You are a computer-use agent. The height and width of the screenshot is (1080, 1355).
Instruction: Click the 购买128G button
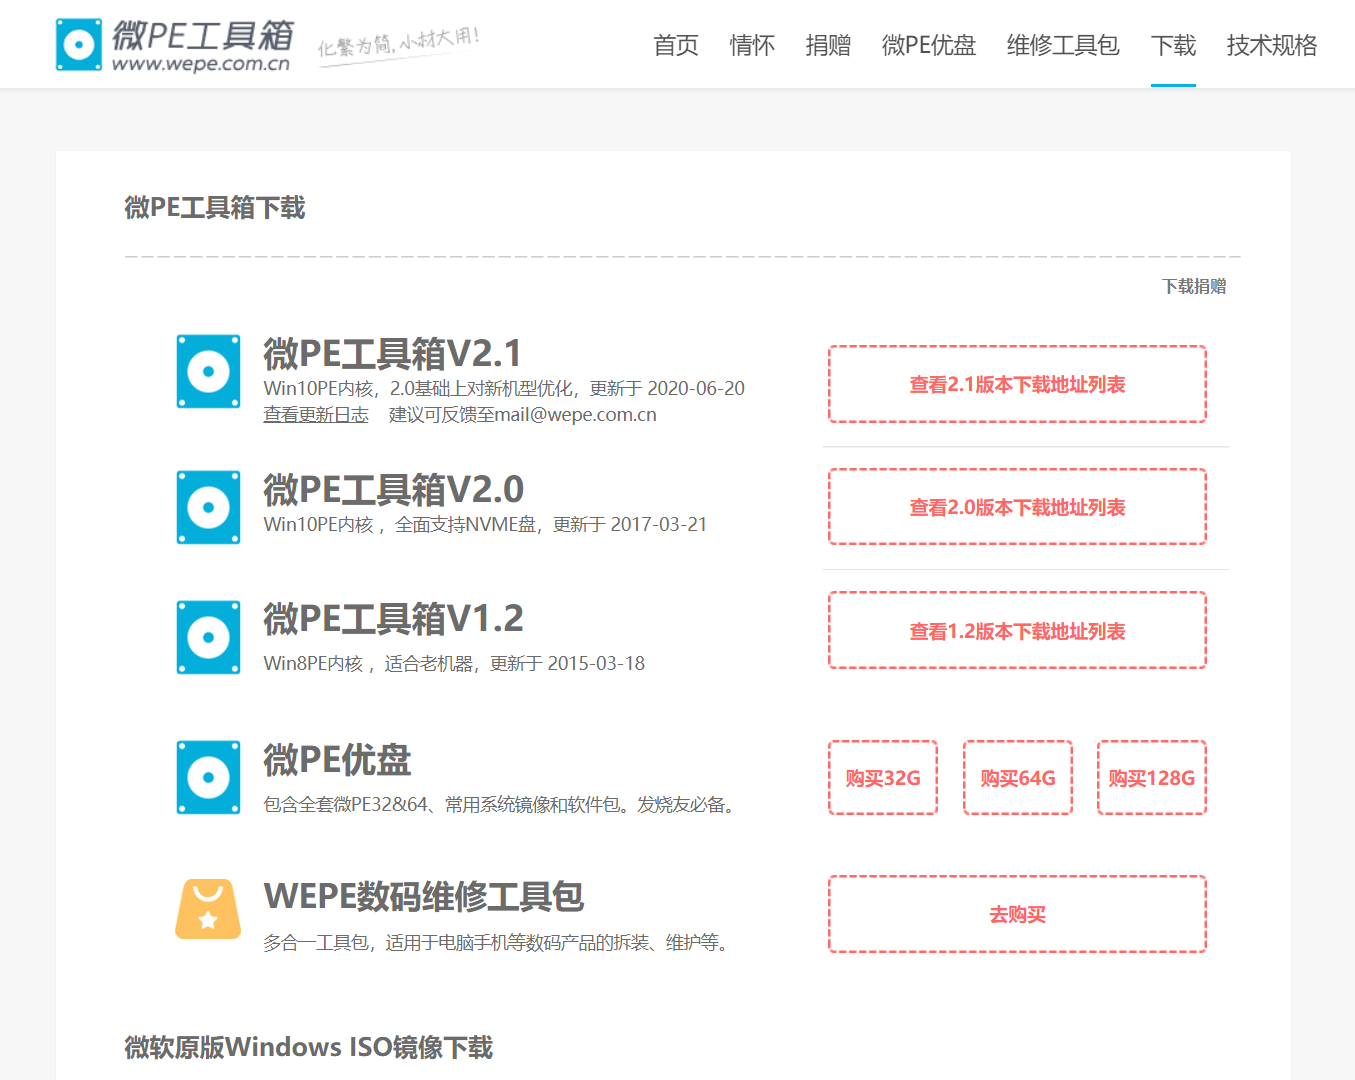click(1152, 778)
